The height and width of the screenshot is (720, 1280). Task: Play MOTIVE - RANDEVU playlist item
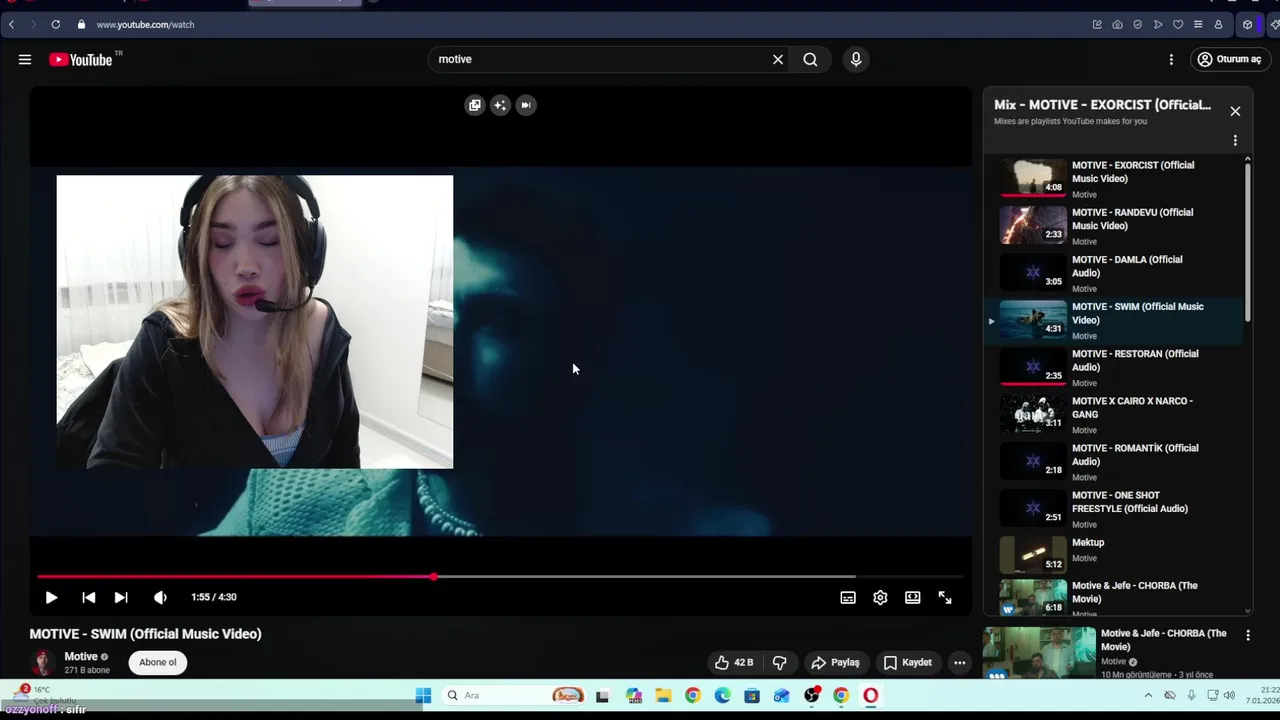click(x=1115, y=226)
